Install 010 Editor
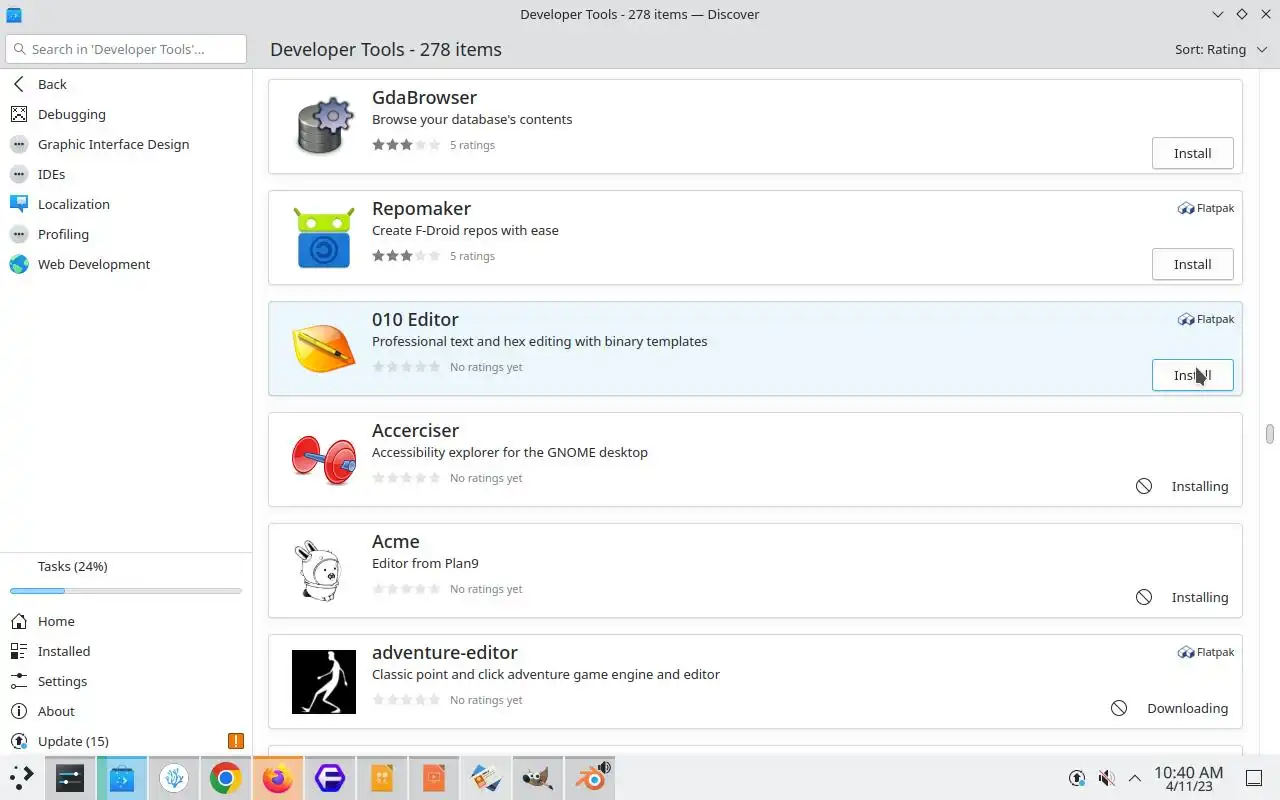This screenshot has height=800, width=1280. (x=1192, y=375)
